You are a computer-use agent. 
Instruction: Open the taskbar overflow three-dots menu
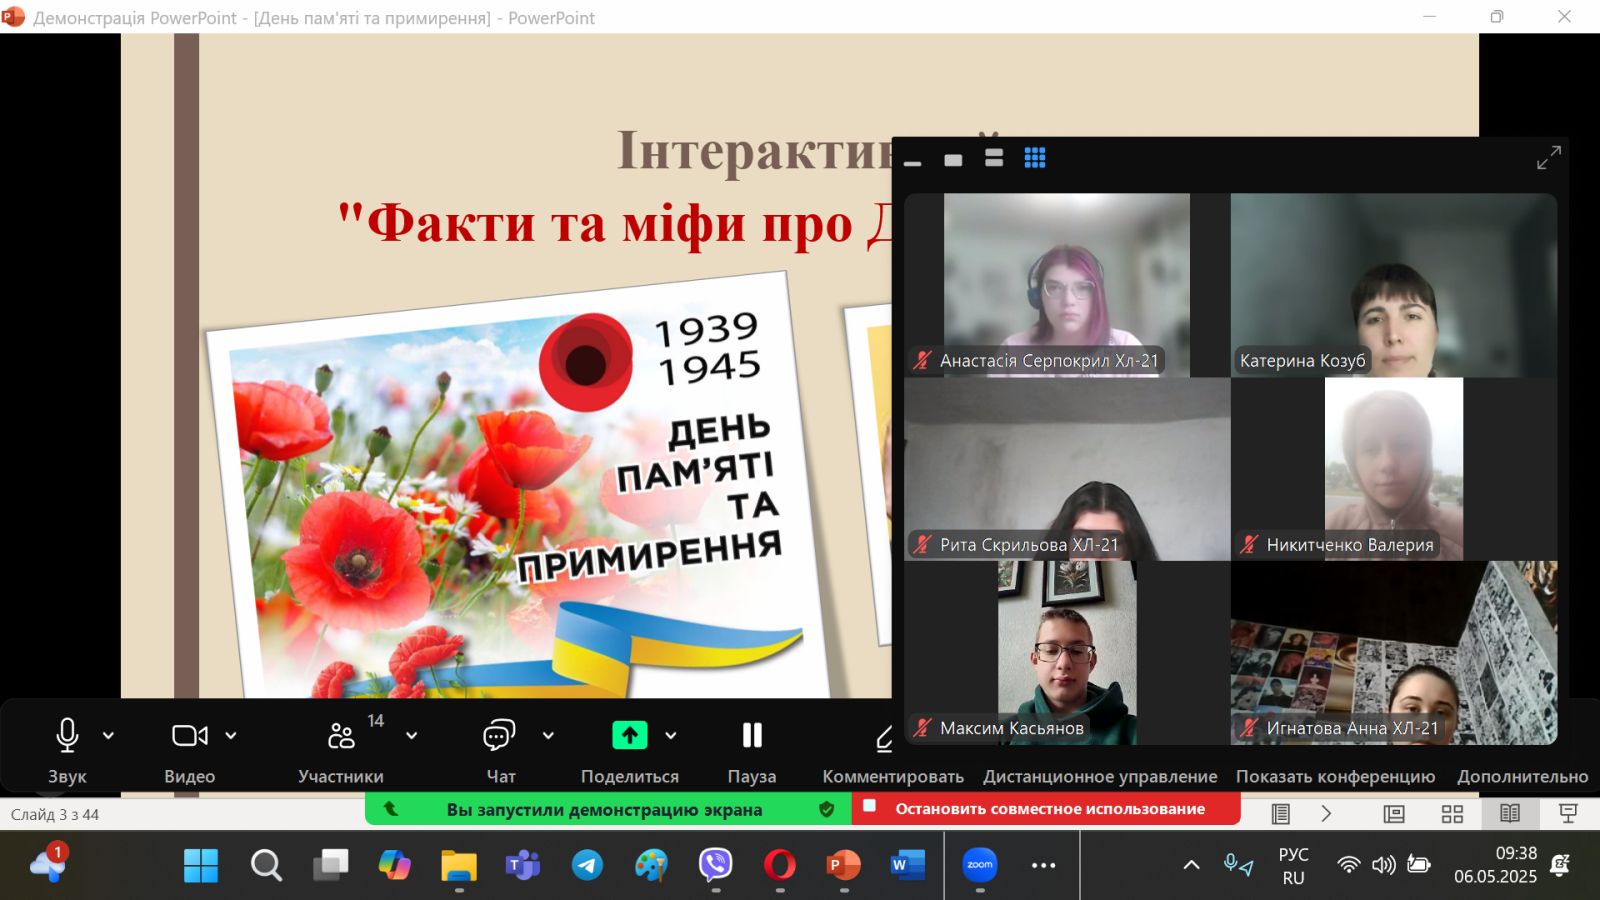point(1044,866)
